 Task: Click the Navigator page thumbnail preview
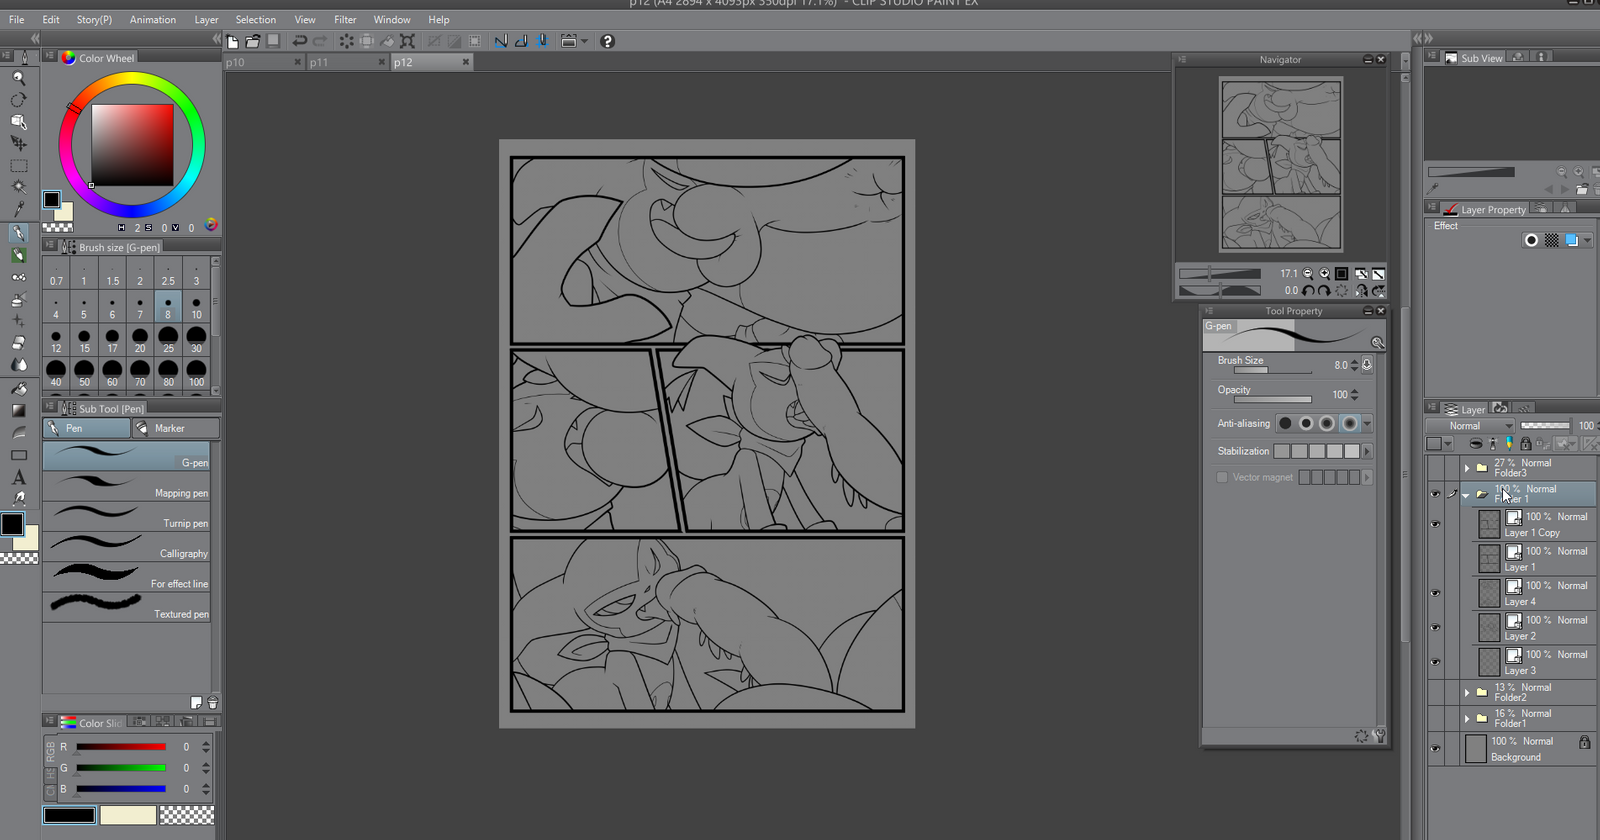(x=1281, y=165)
